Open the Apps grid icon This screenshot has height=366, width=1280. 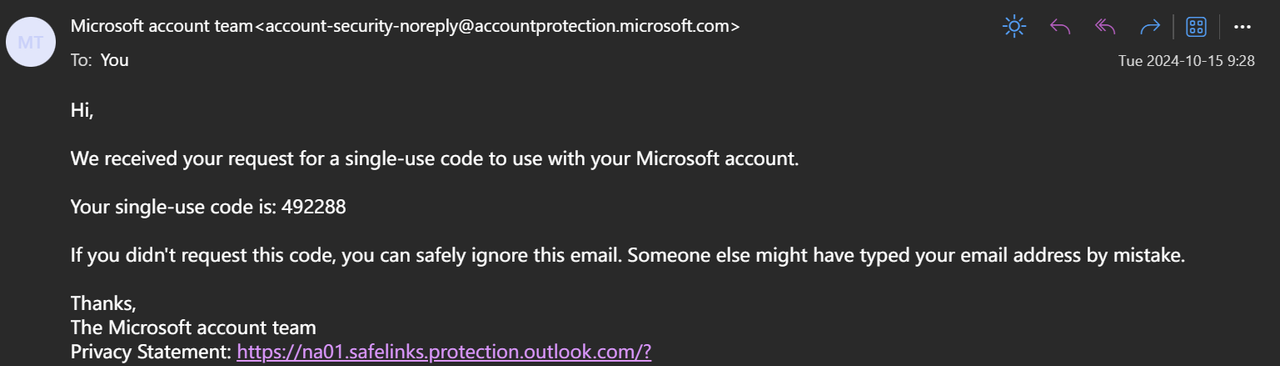[1196, 27]
